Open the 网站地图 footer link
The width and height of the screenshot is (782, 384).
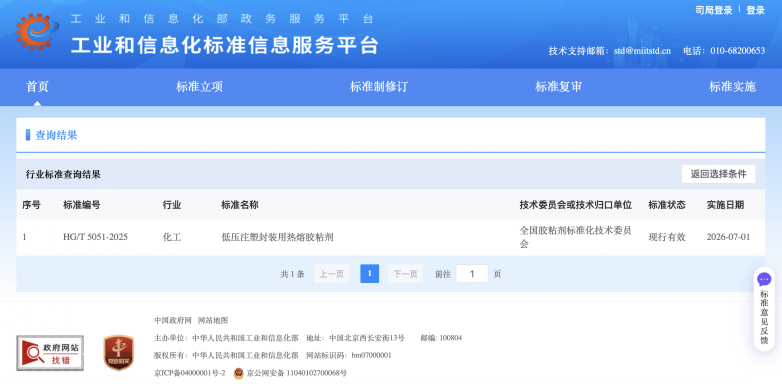point(213,320)
